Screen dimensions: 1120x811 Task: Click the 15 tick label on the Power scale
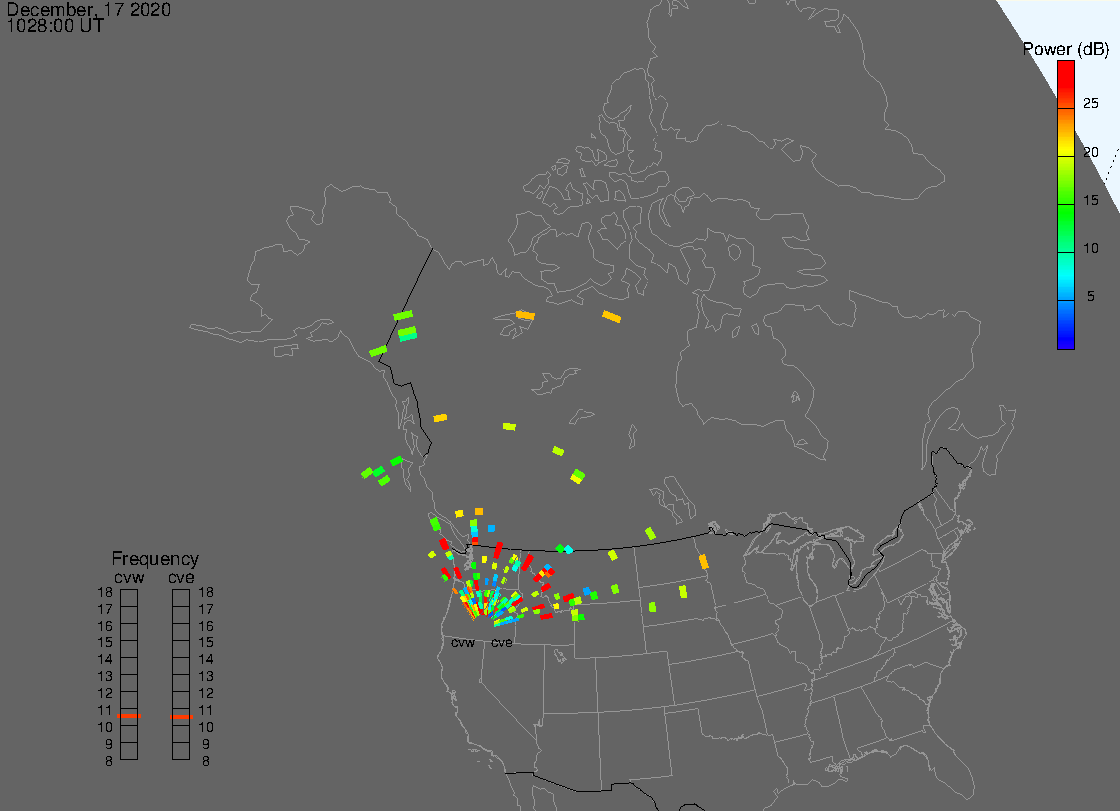pyautogui.click(x=1091, y=200)
